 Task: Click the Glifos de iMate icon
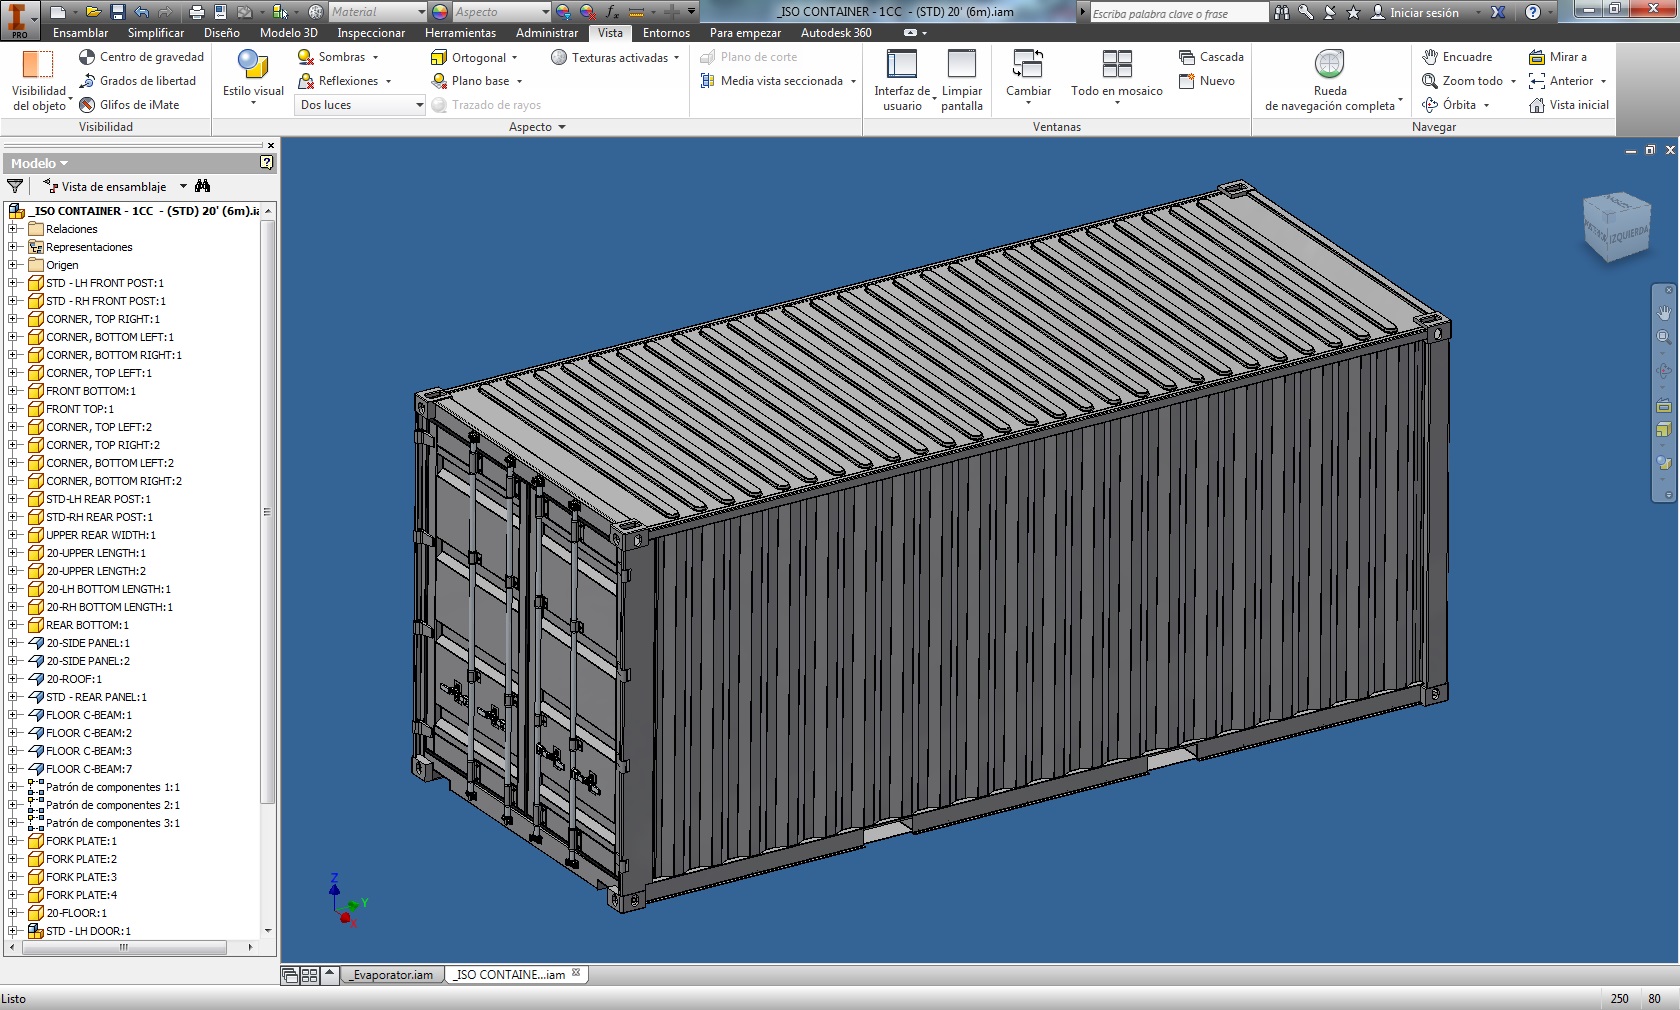pos(87,105)
